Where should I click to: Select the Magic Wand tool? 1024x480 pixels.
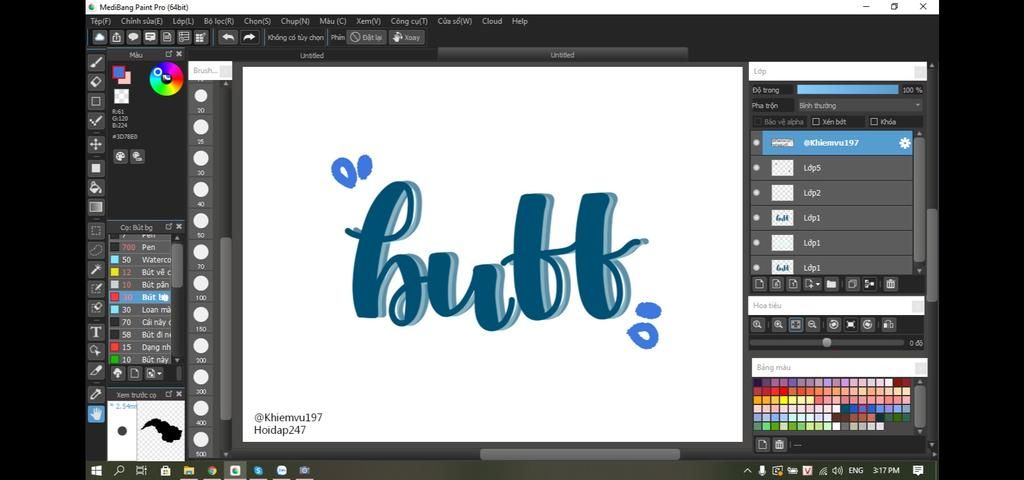coord(96,269)
